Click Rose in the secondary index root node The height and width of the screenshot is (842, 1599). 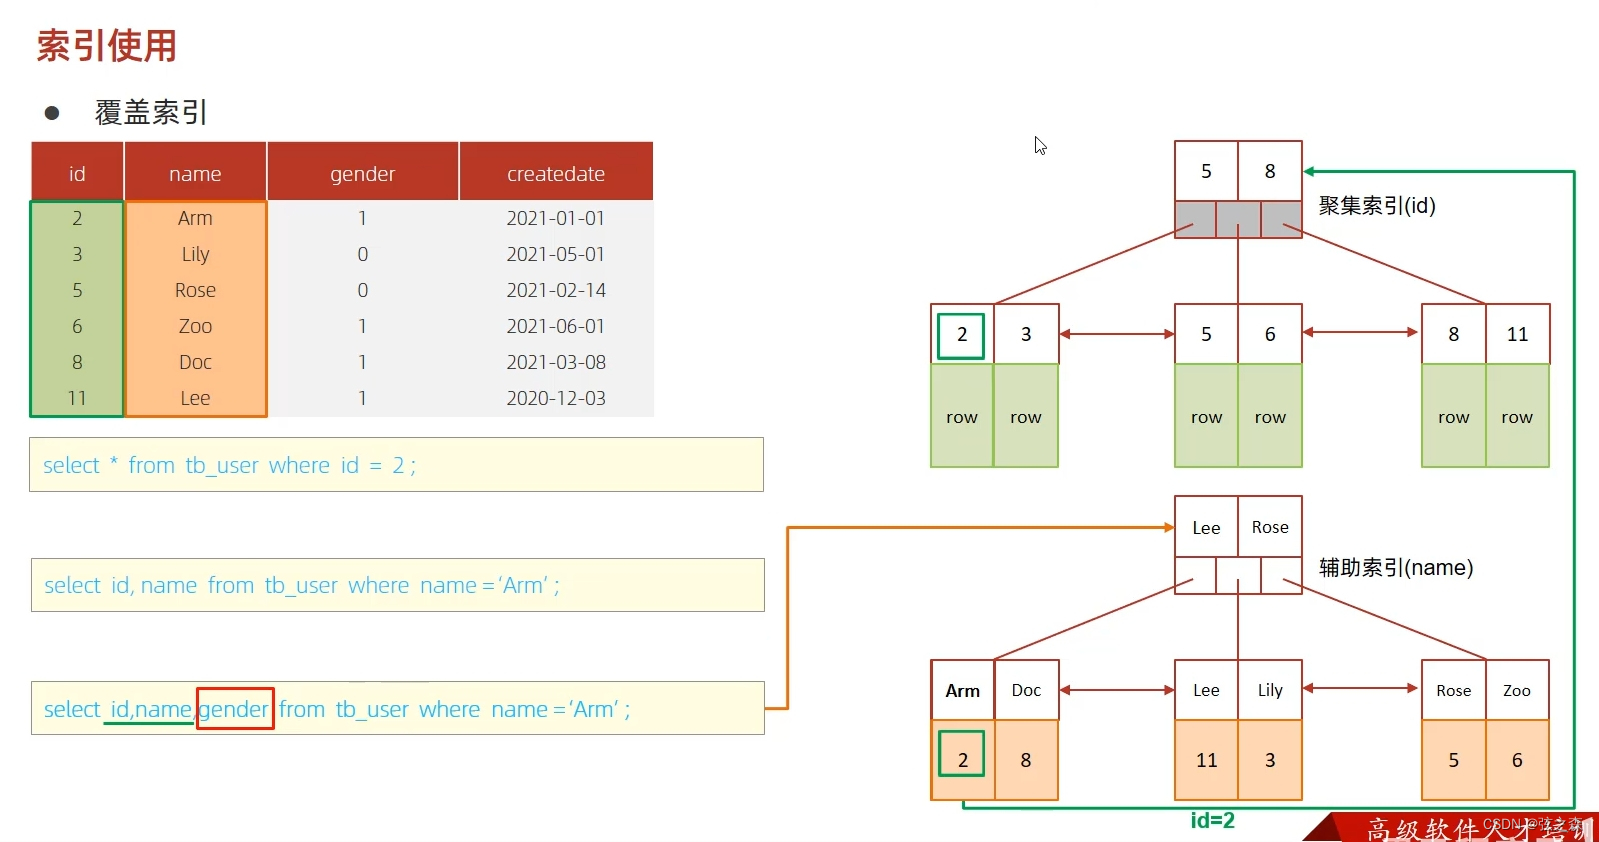1270,527
